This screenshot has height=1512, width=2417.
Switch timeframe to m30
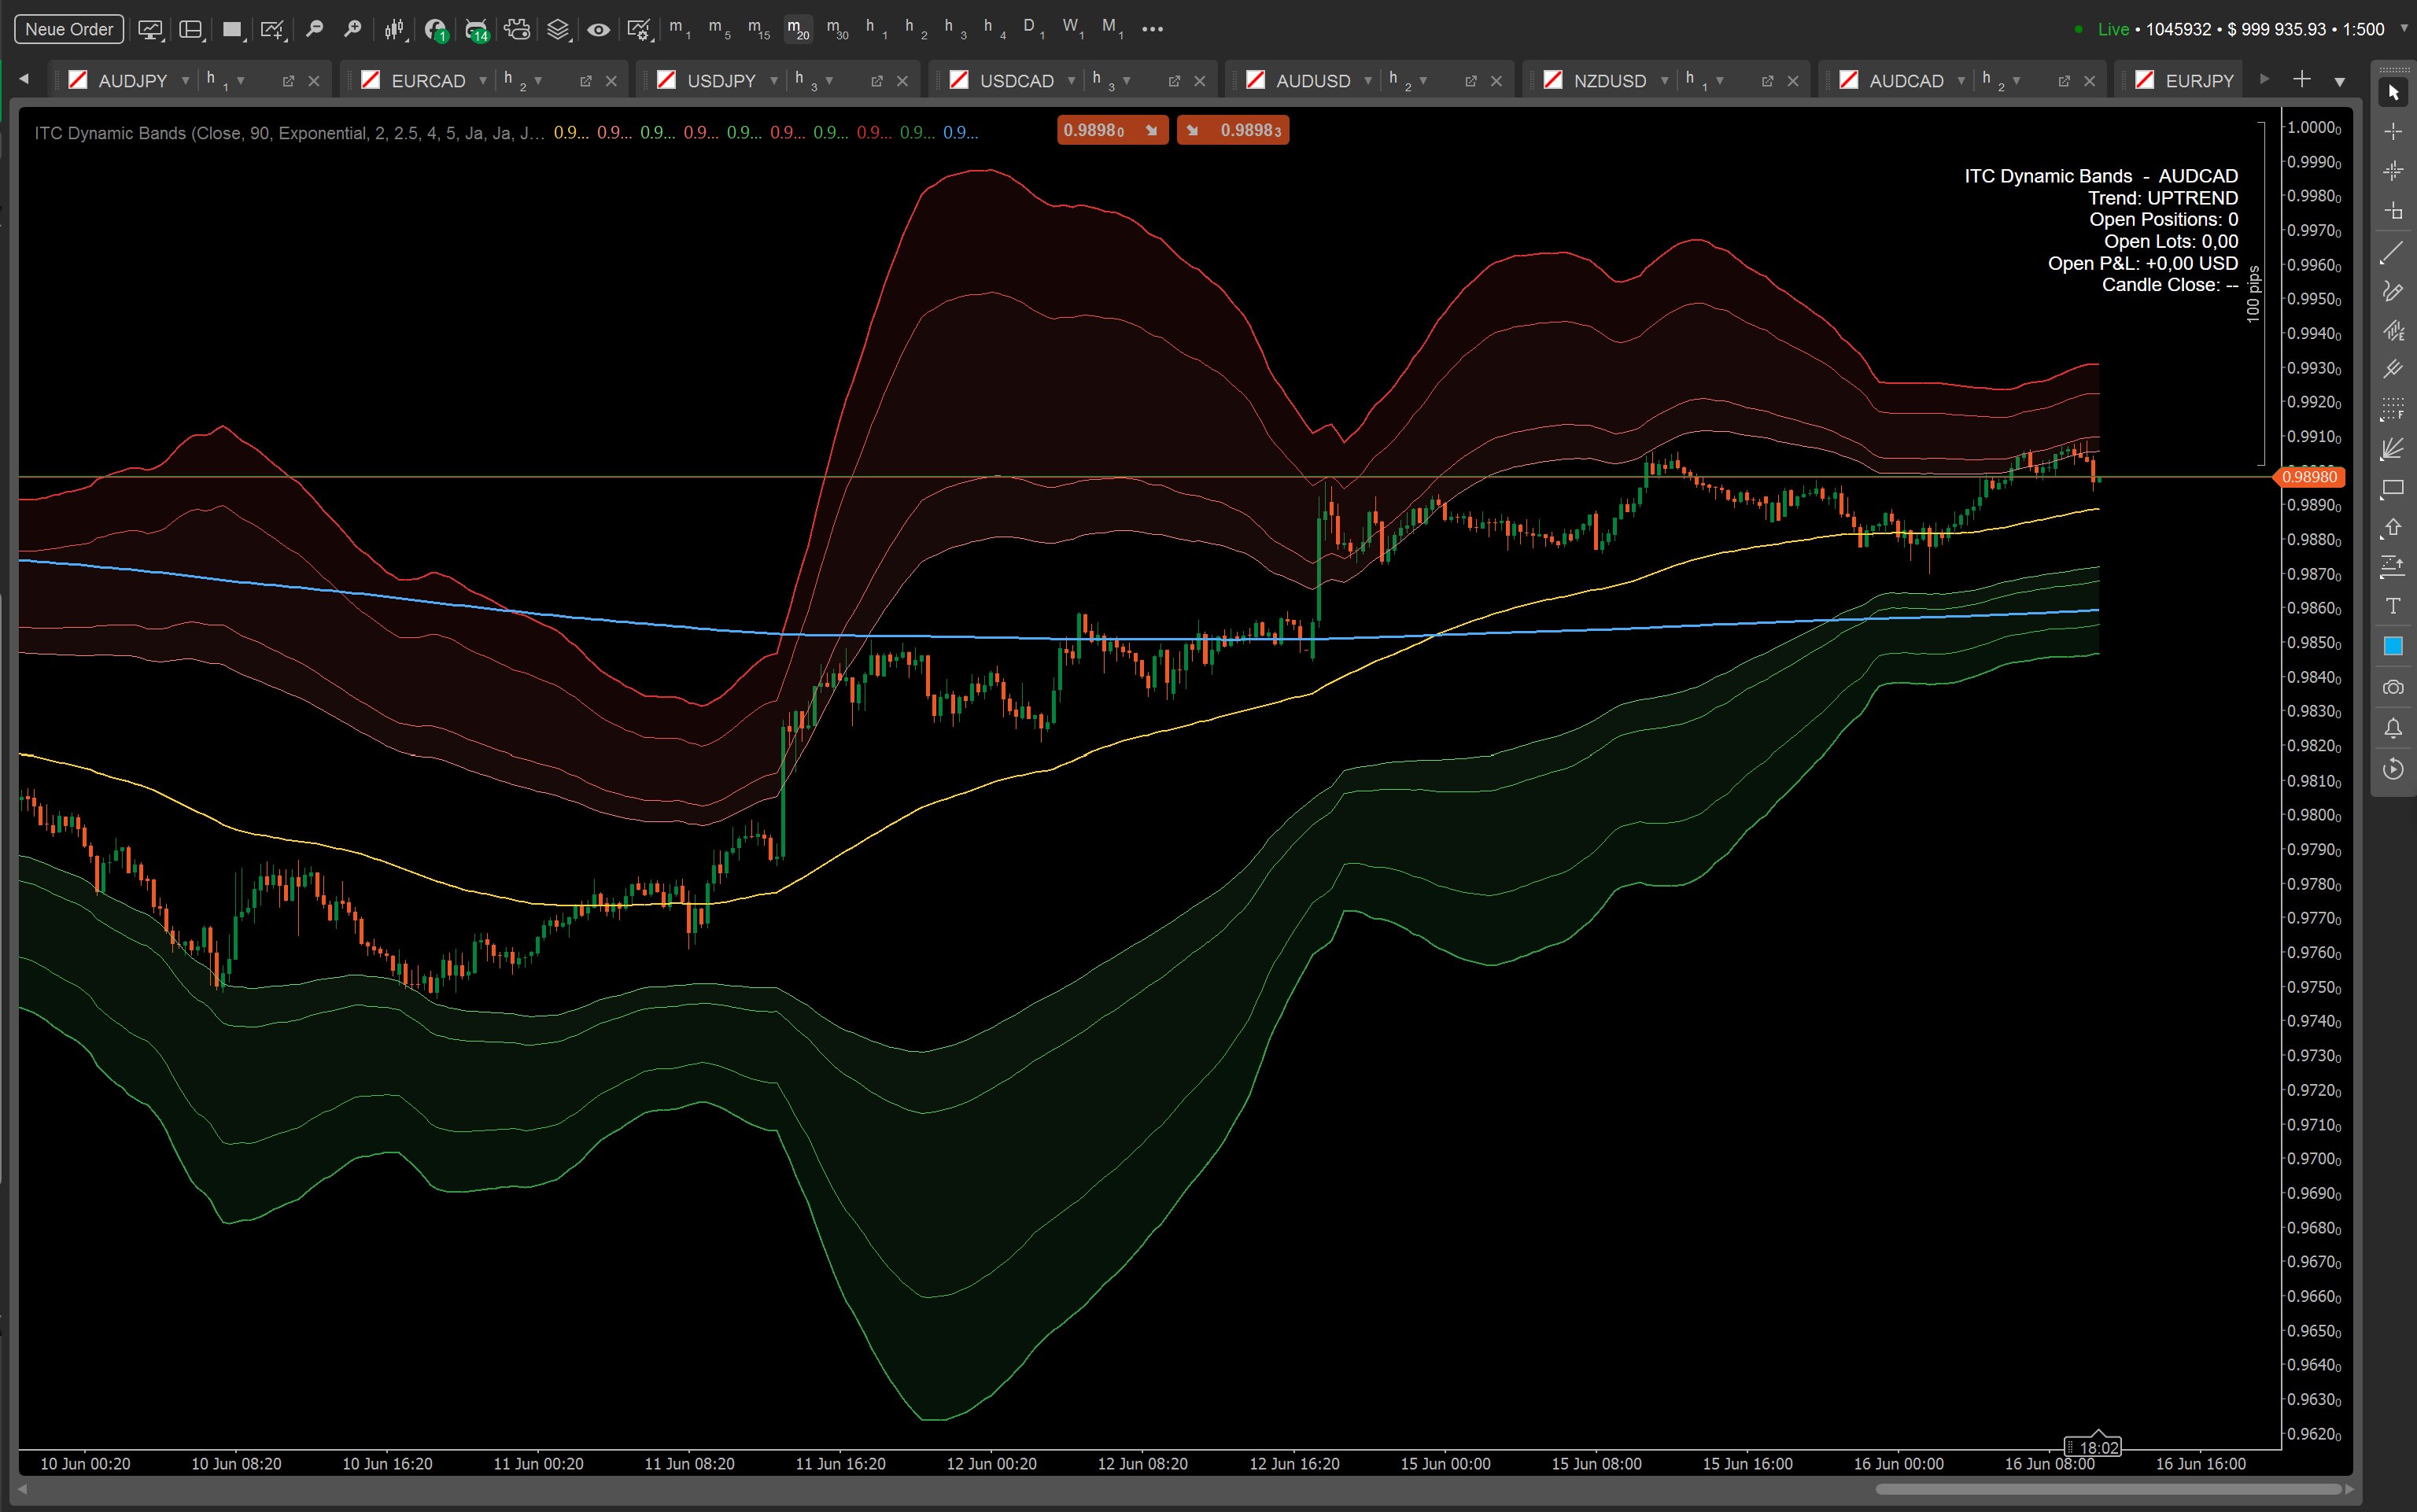coord(837,29)
